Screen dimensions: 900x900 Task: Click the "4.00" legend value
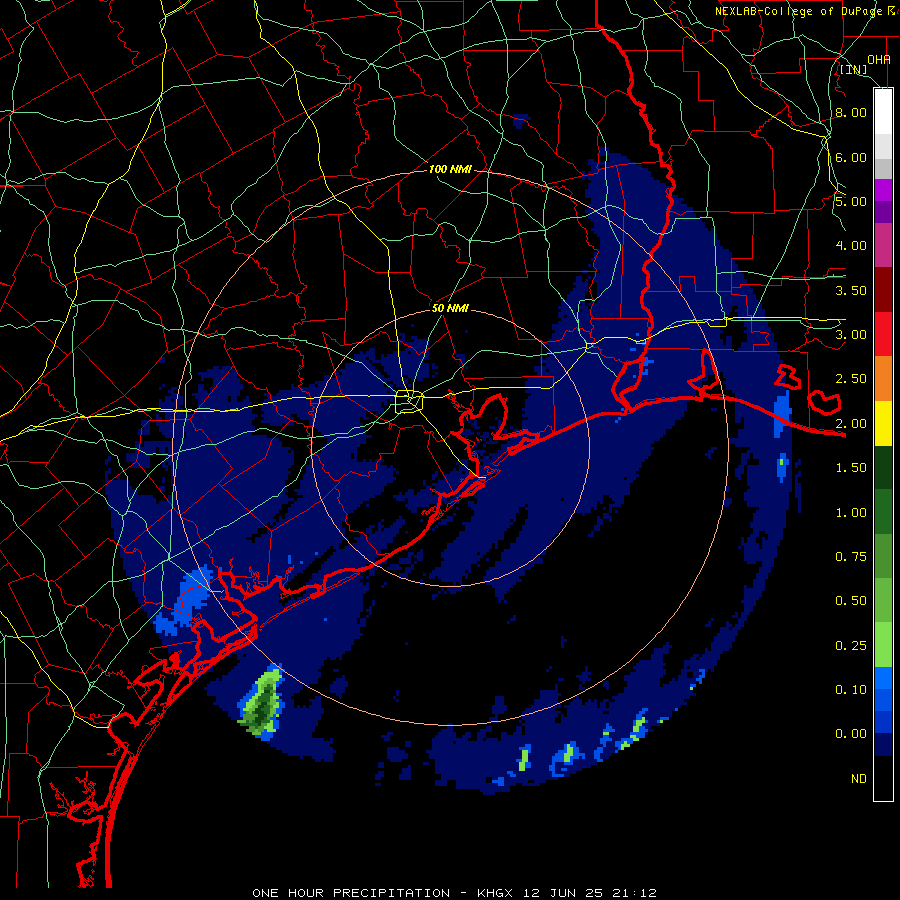point(851,246)
